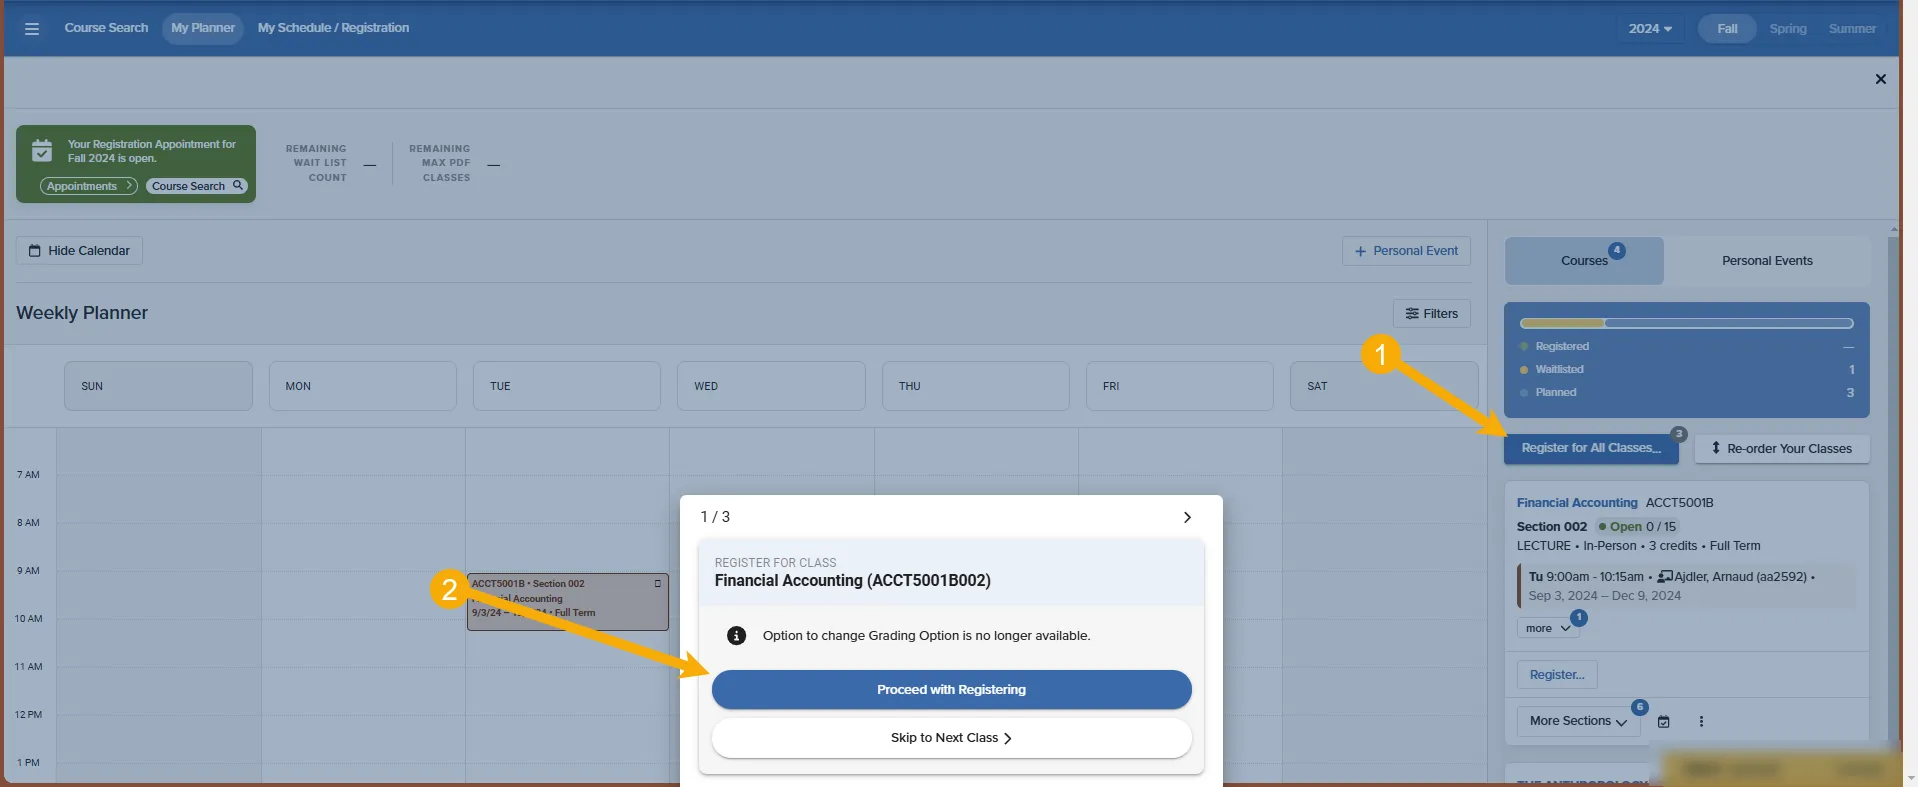Click the instructor name Ajdler, Arnaud
1918x787 pixels.
(x=1741, y=577)
